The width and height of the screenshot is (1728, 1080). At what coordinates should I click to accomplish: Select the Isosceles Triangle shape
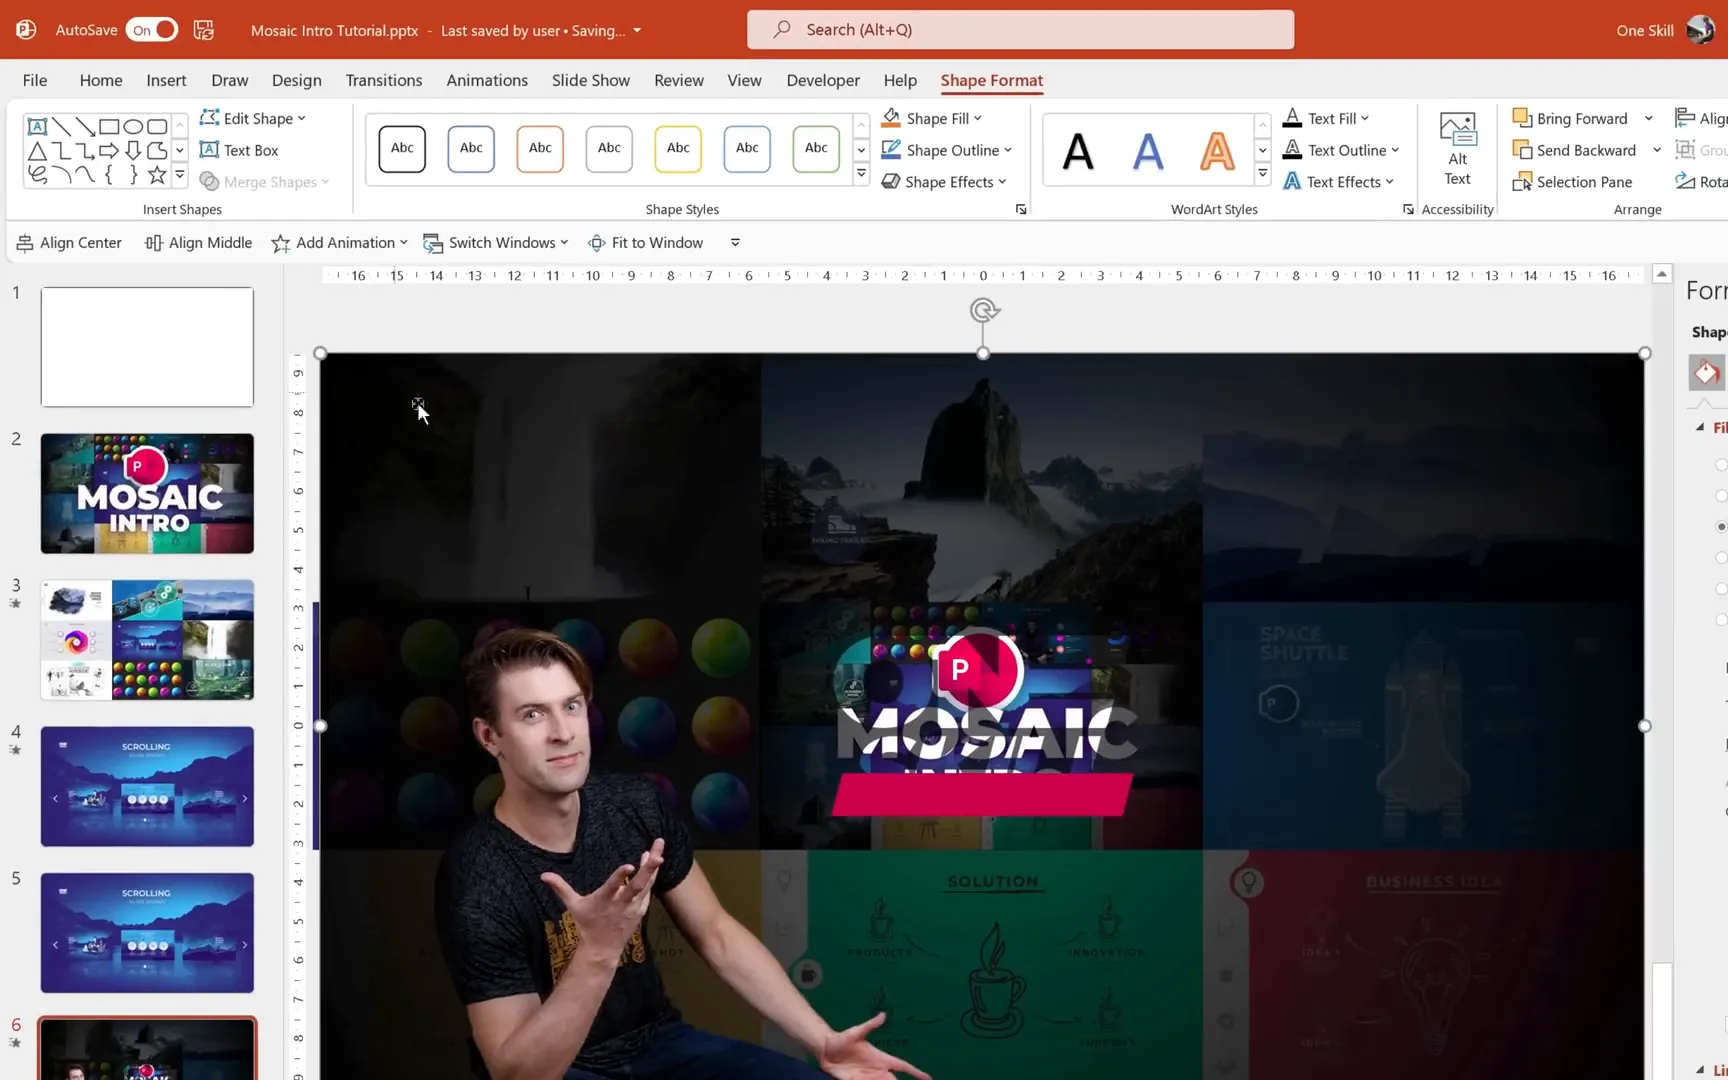[37, 151]
